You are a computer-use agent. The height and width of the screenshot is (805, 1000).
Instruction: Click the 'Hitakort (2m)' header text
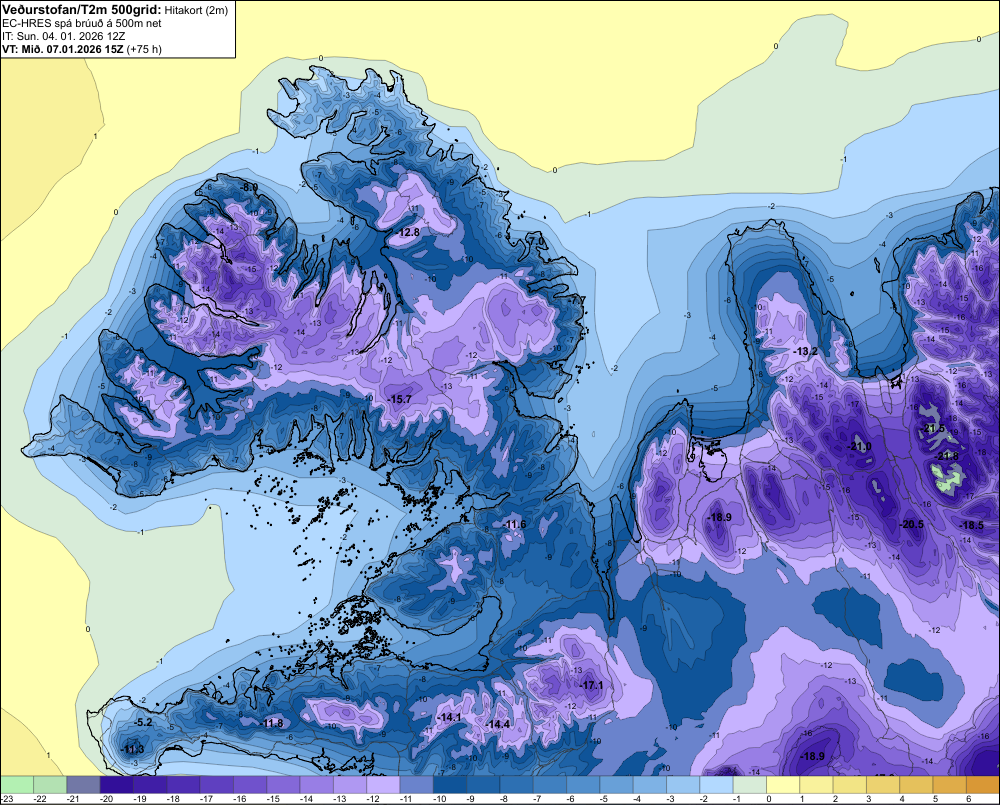coord(196,10)
